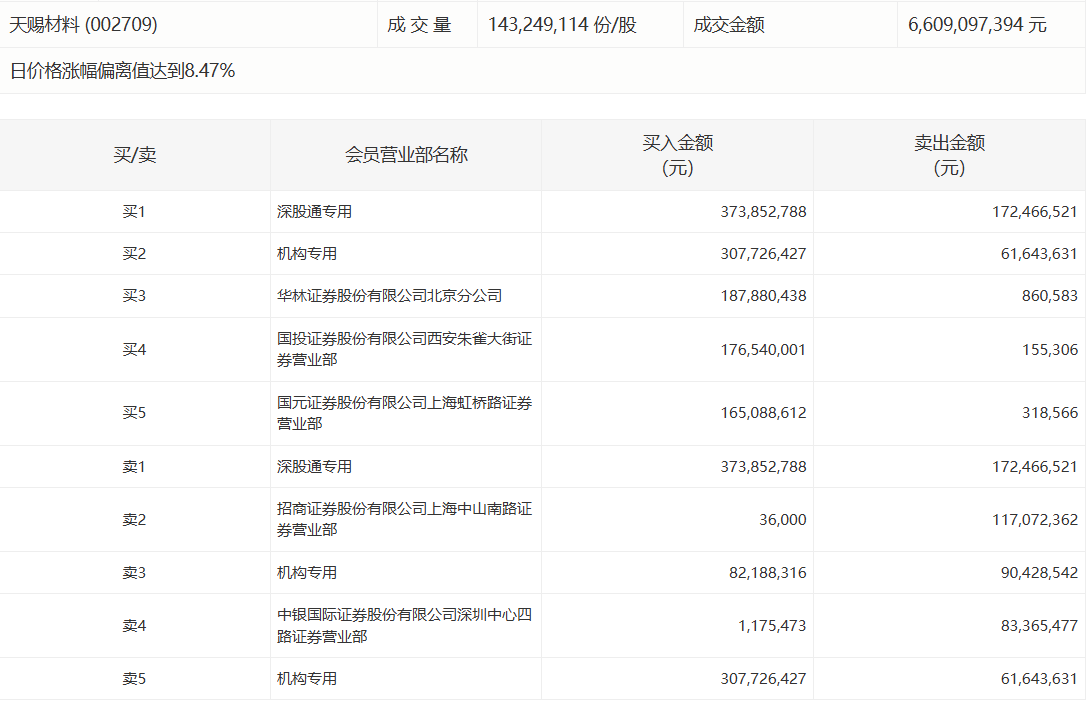Click the 成交量 label in the header
Viewport: 1090px width, 702px height.
pos(419,25)
